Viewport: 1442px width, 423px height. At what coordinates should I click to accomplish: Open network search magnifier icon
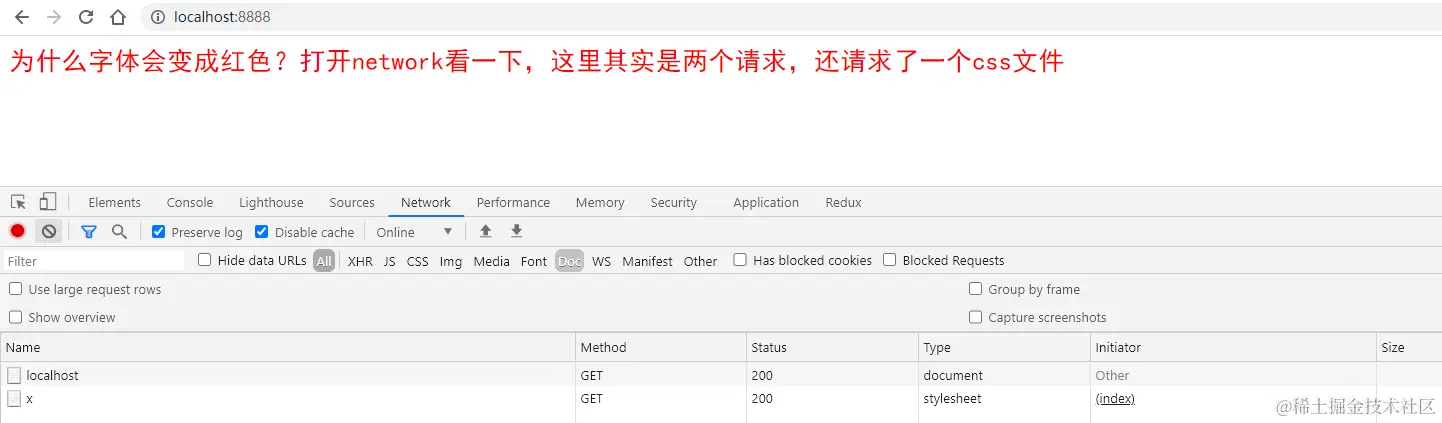(x=119, y=231)
